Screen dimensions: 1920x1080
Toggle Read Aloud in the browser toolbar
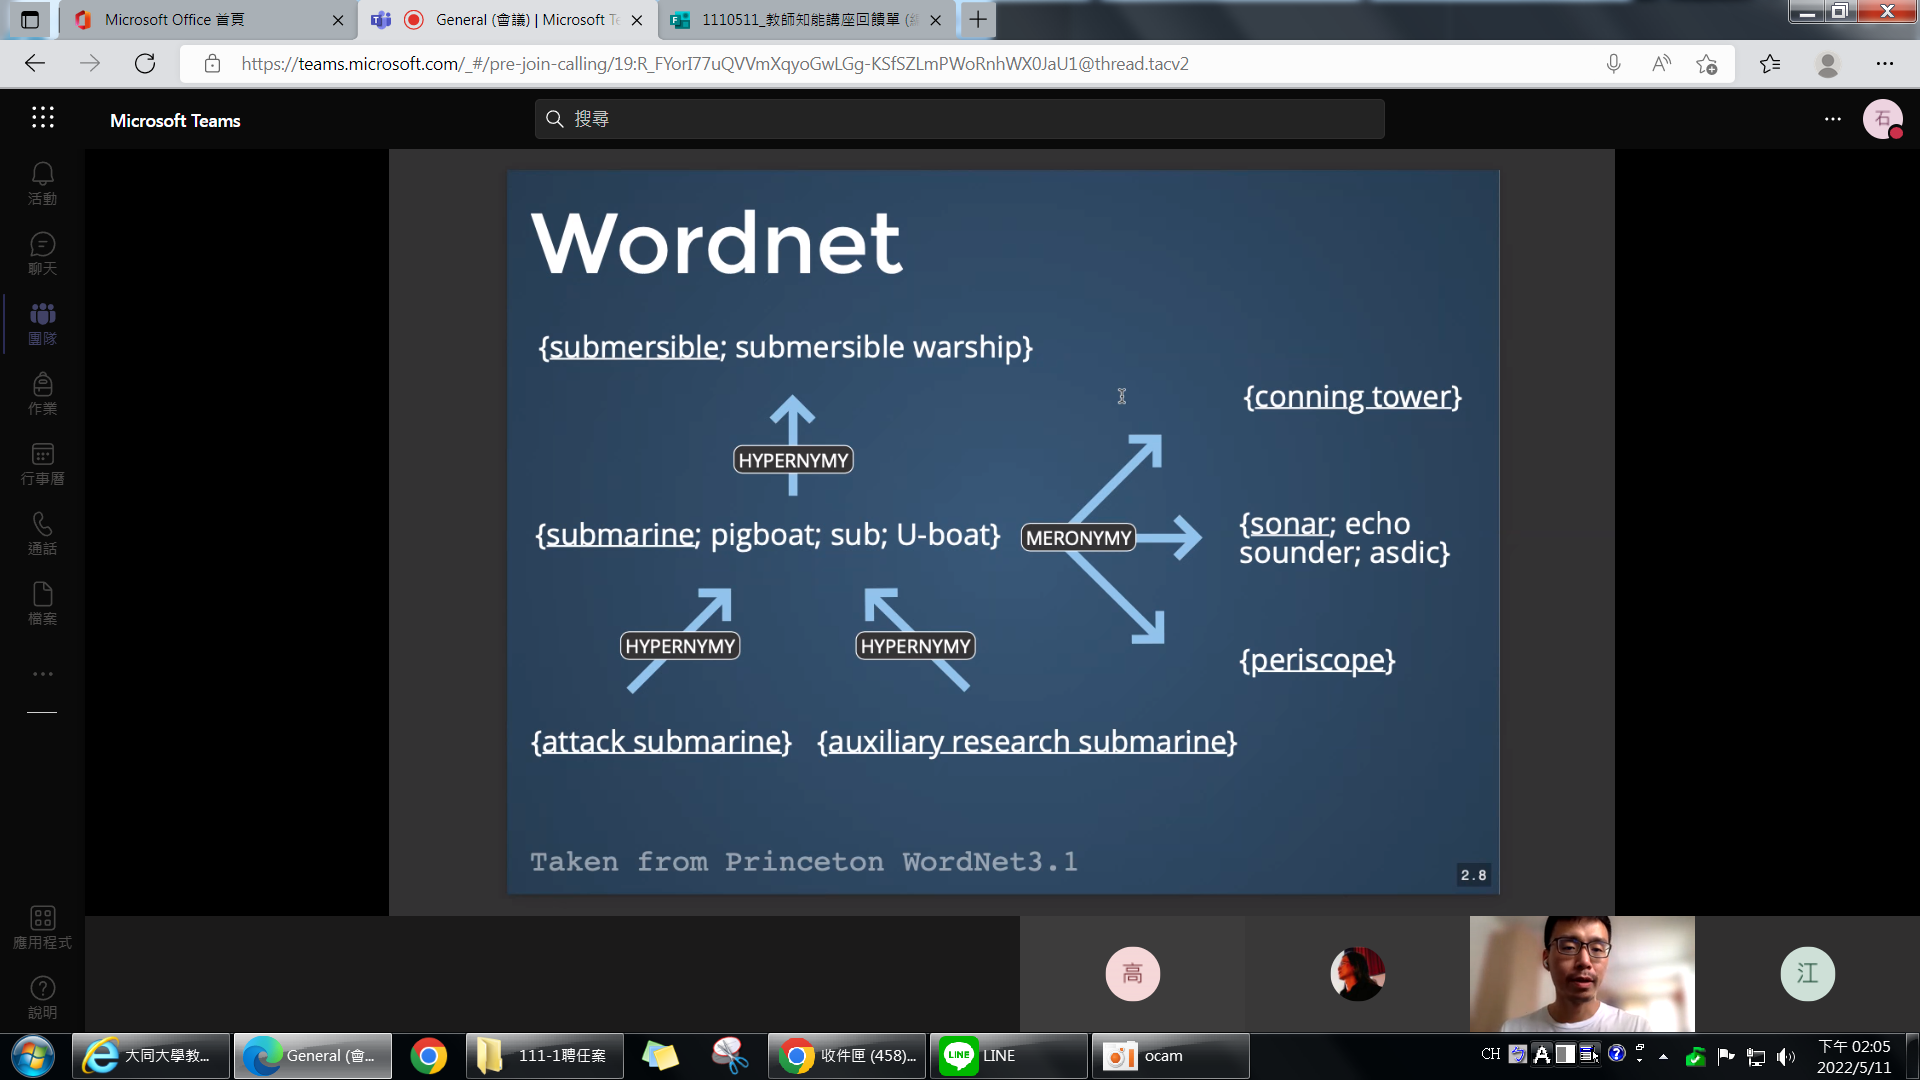click(x=1660, y=63)
